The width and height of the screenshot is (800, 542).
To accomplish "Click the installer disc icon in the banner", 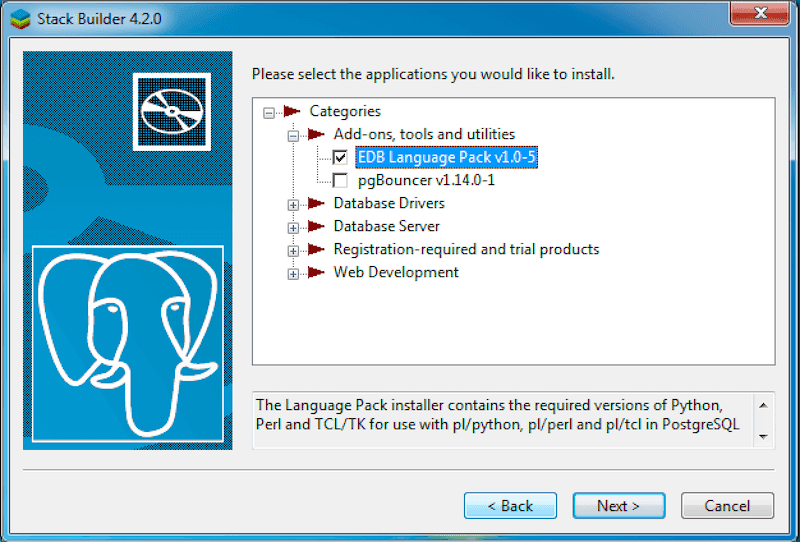I will point(170,109).
